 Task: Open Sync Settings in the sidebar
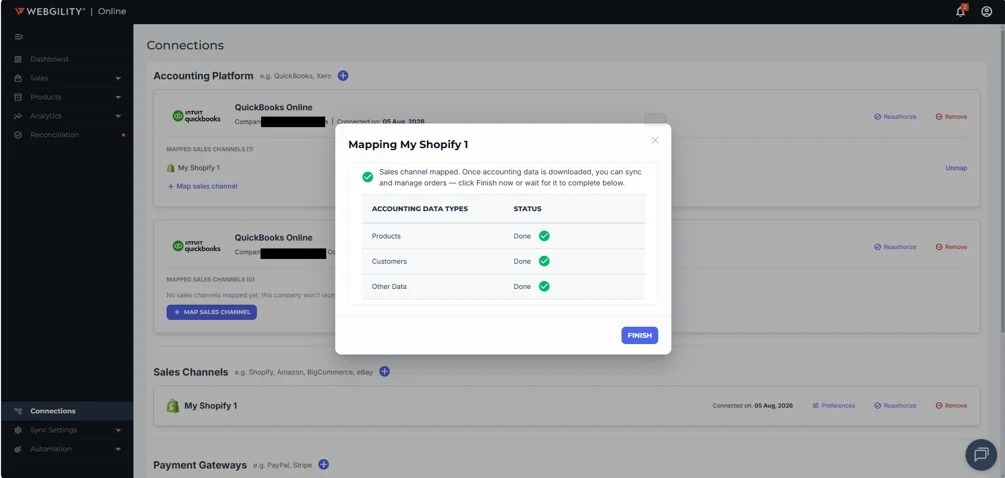(x=53, y=430)
